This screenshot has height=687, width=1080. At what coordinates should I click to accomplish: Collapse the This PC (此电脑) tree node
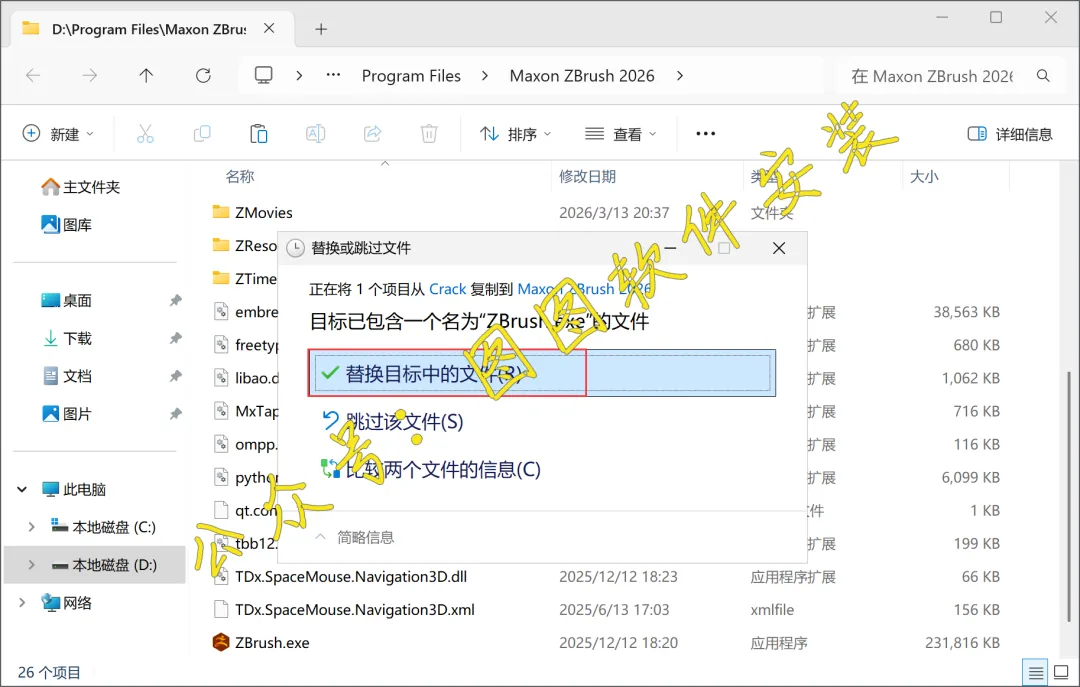click(22, 489)
